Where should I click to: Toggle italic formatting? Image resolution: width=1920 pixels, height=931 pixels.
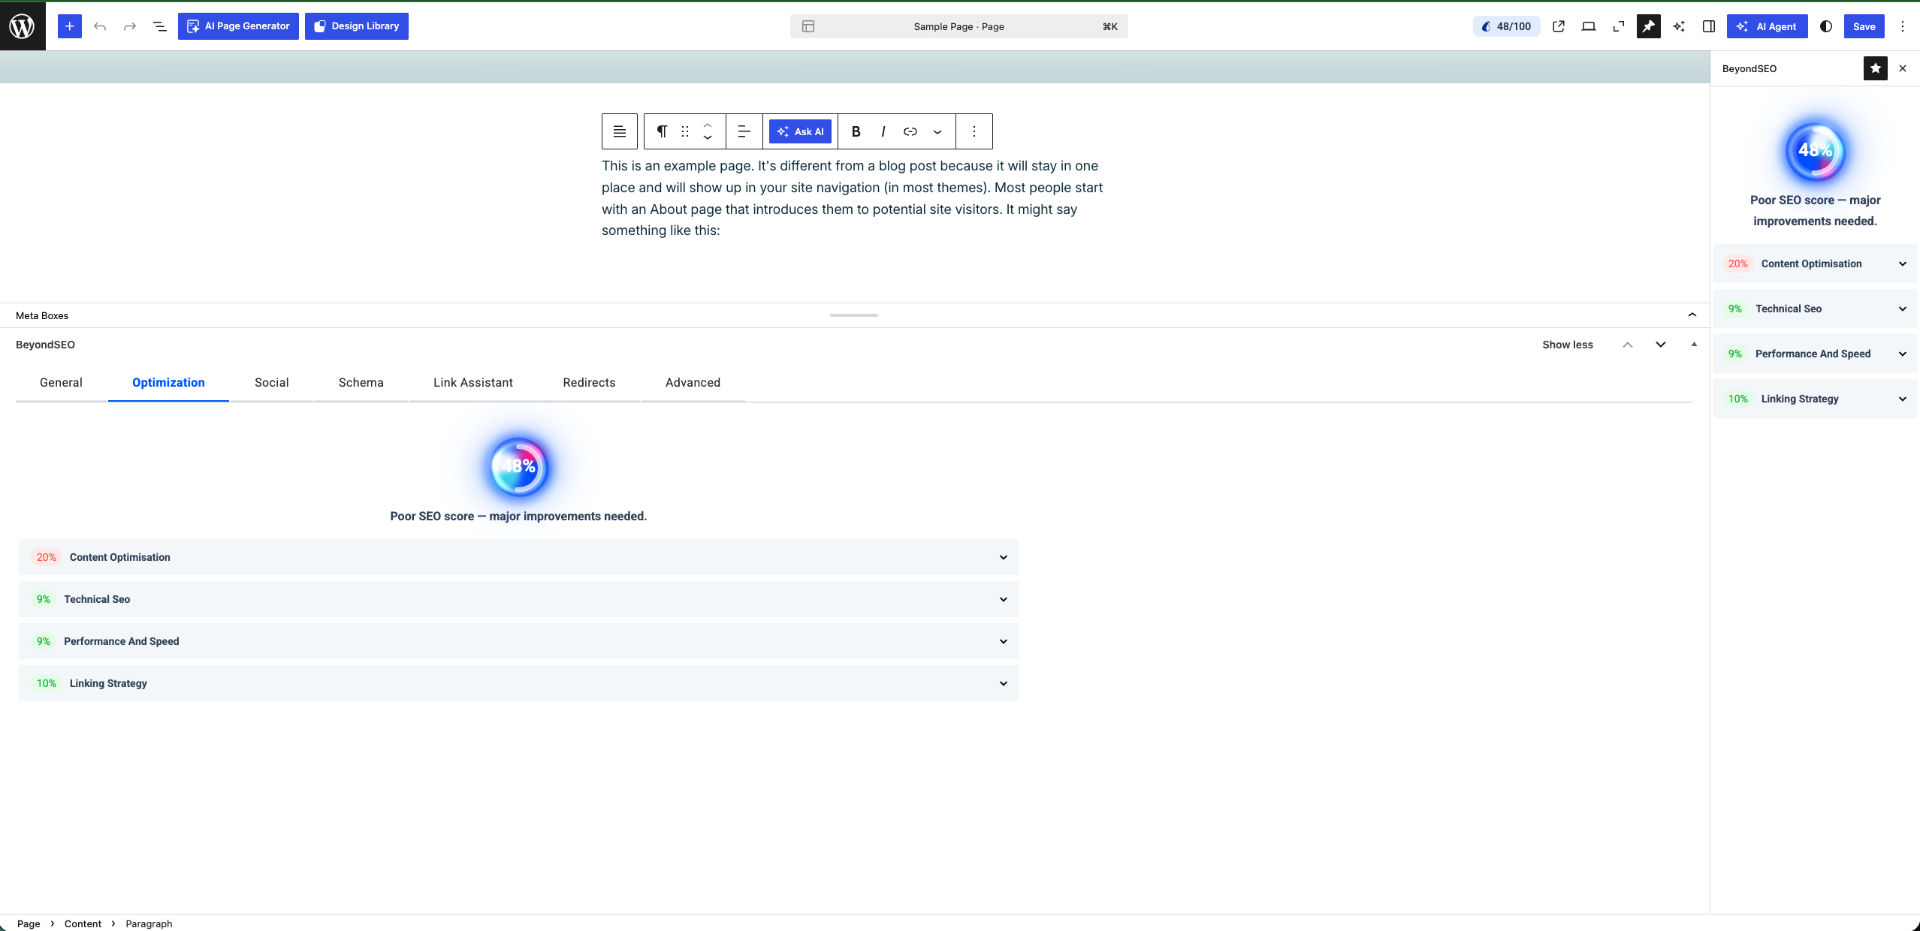[883, 131]
